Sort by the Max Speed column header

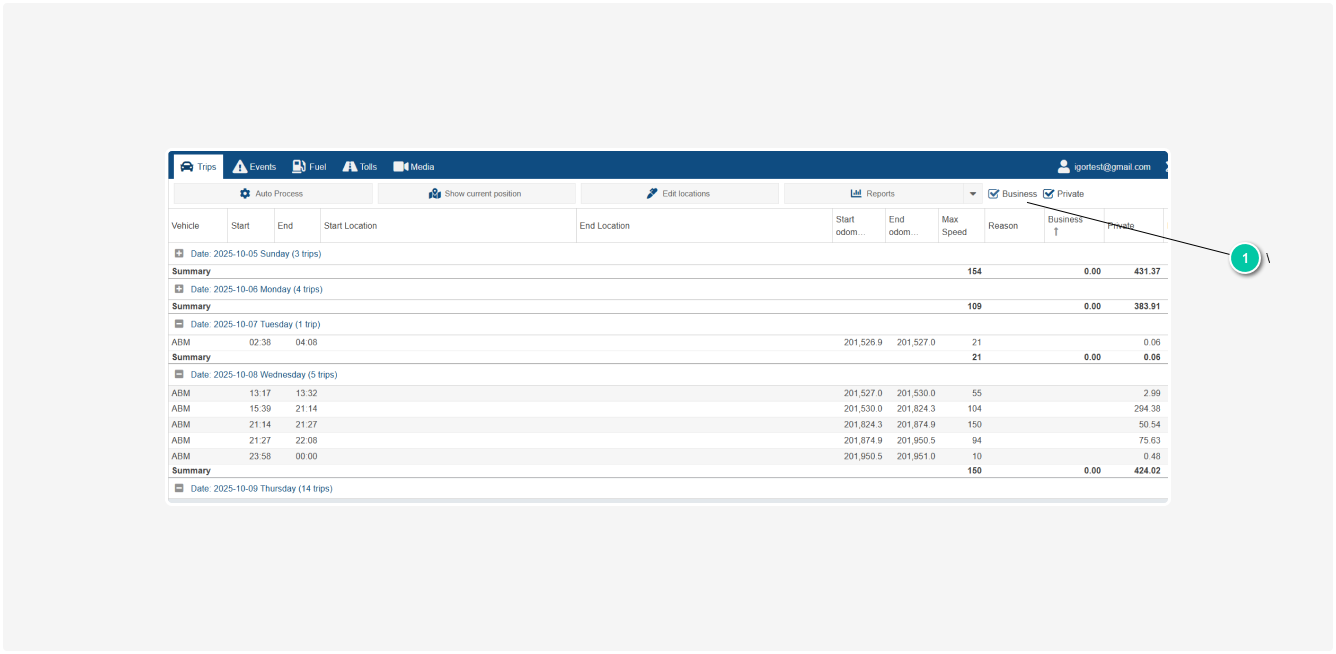(954, 226)
